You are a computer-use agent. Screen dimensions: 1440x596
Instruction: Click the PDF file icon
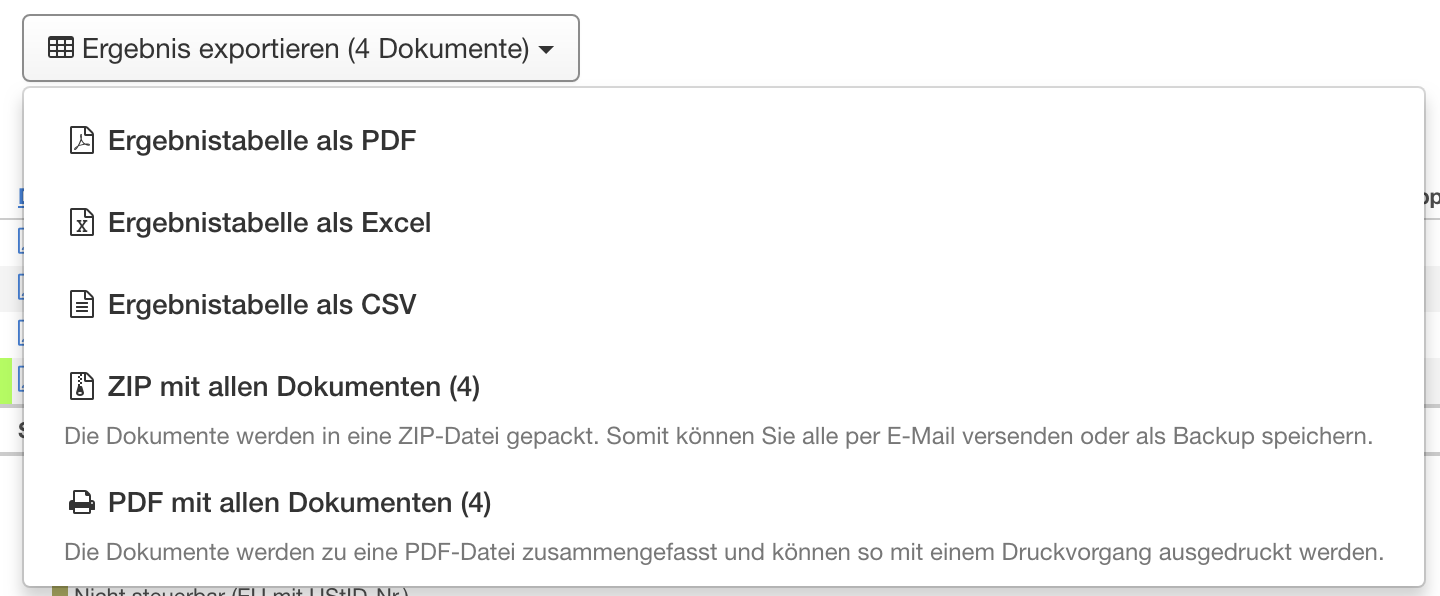click(x=81, y=141)
